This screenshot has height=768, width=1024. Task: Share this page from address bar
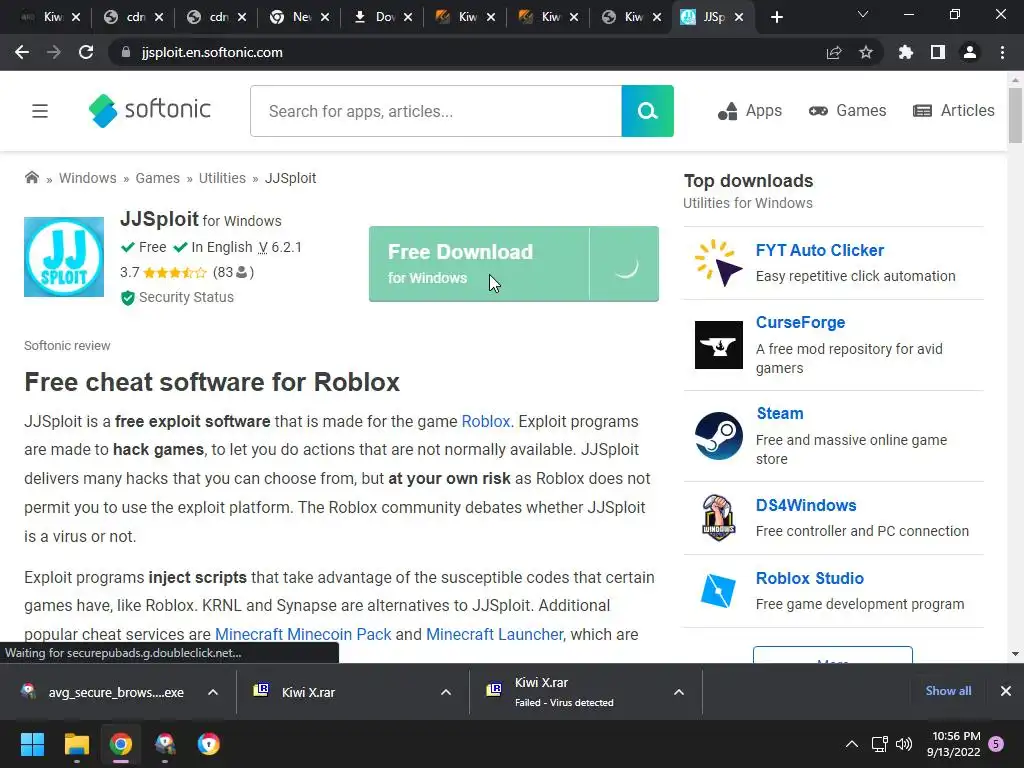[834, 52]
